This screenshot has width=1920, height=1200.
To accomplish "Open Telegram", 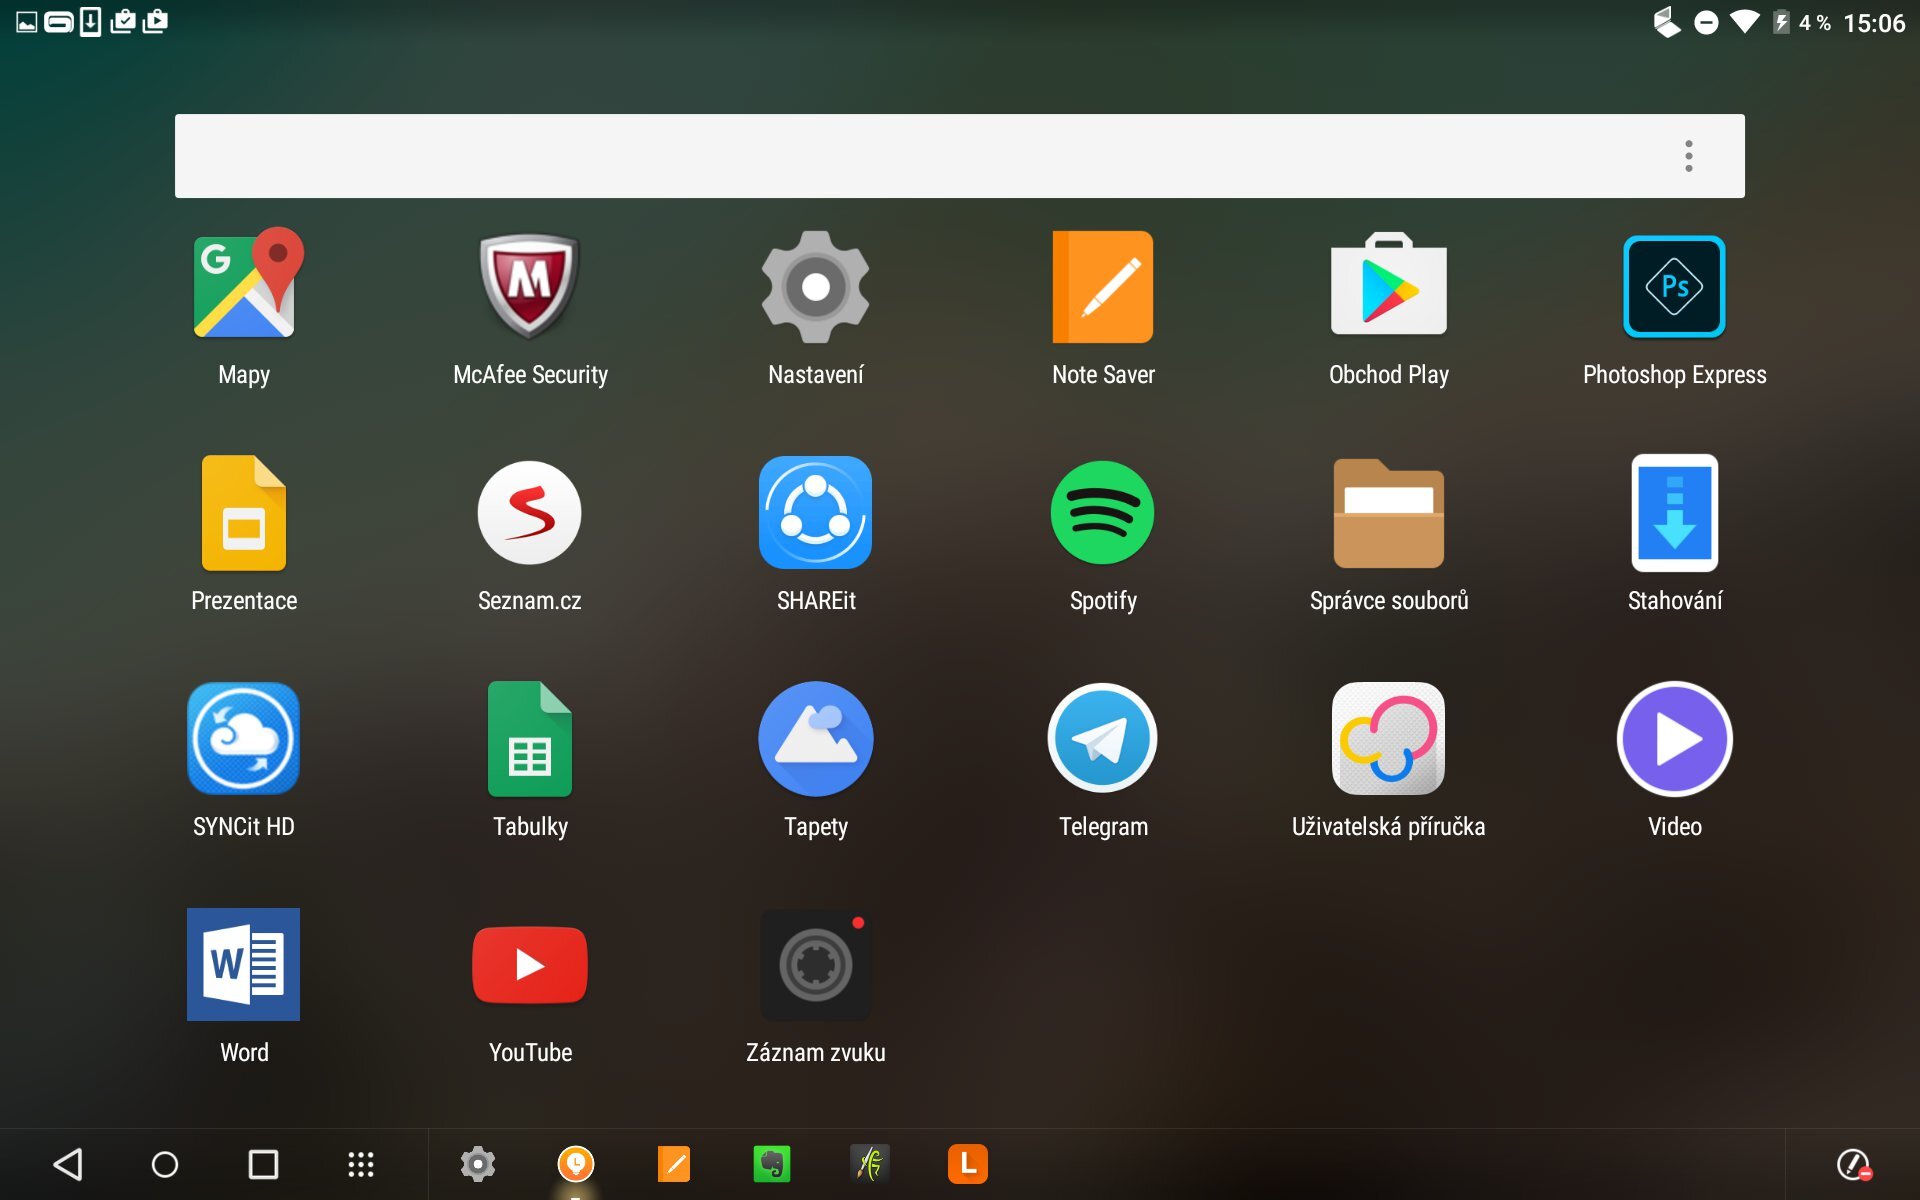I will [x=1102, y=739].
